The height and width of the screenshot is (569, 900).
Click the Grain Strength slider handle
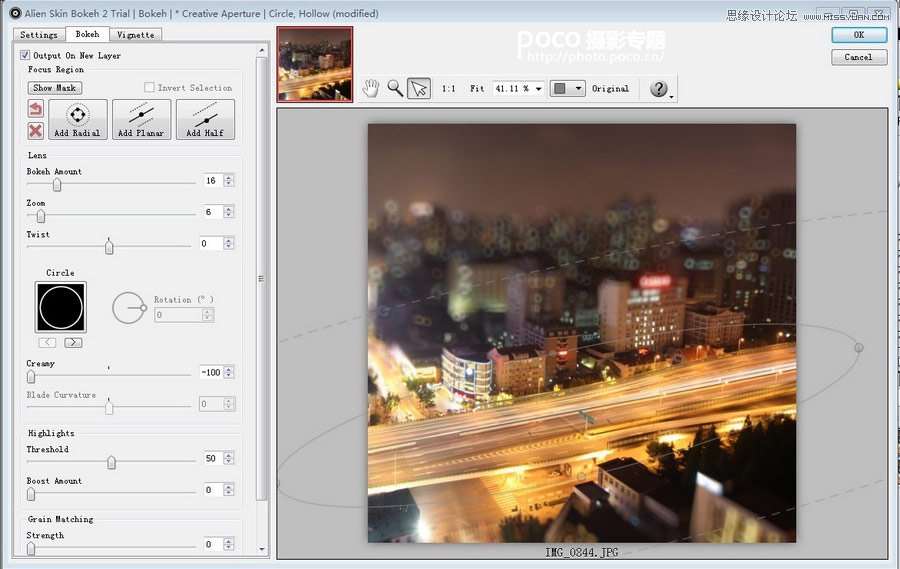tap(31, 549)
